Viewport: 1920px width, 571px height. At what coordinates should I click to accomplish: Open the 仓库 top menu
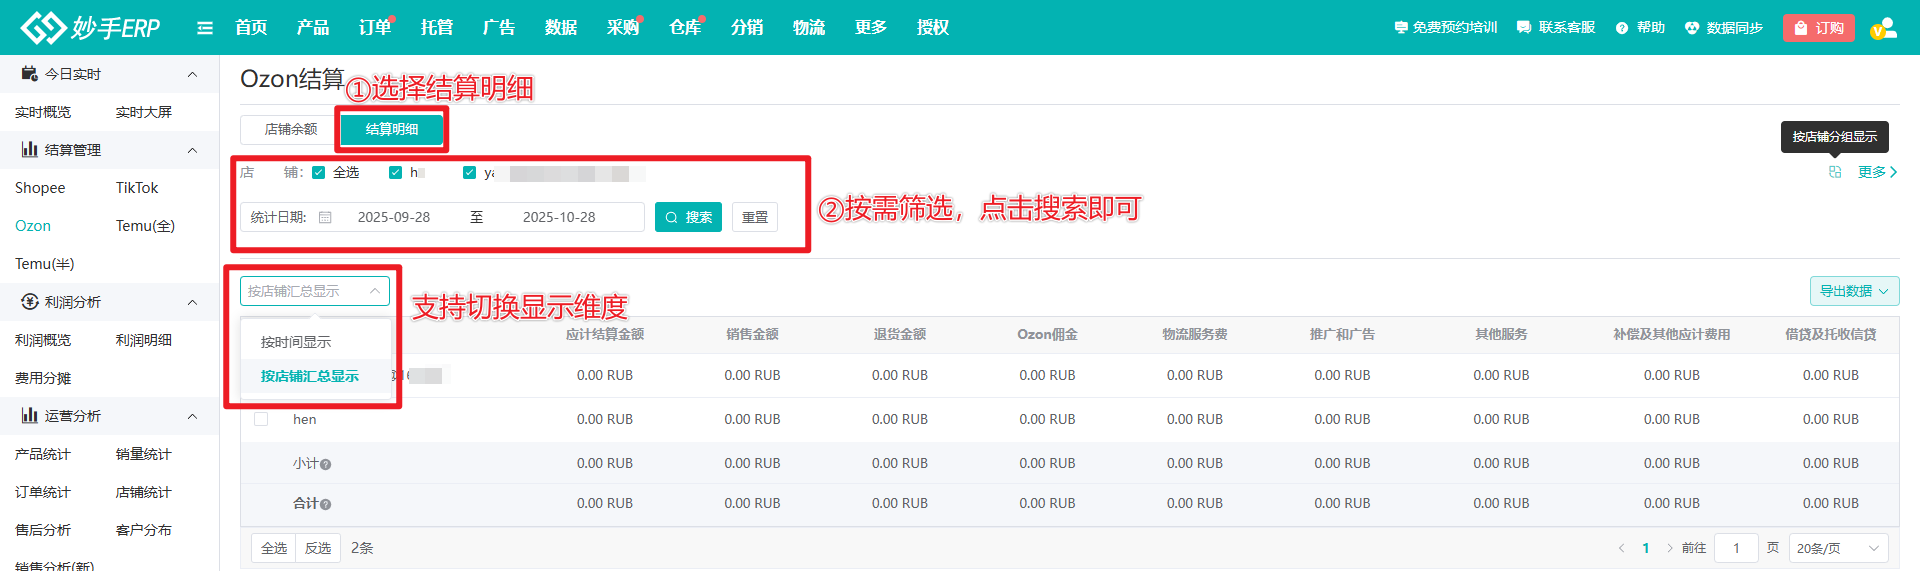(x=685, y=27)
